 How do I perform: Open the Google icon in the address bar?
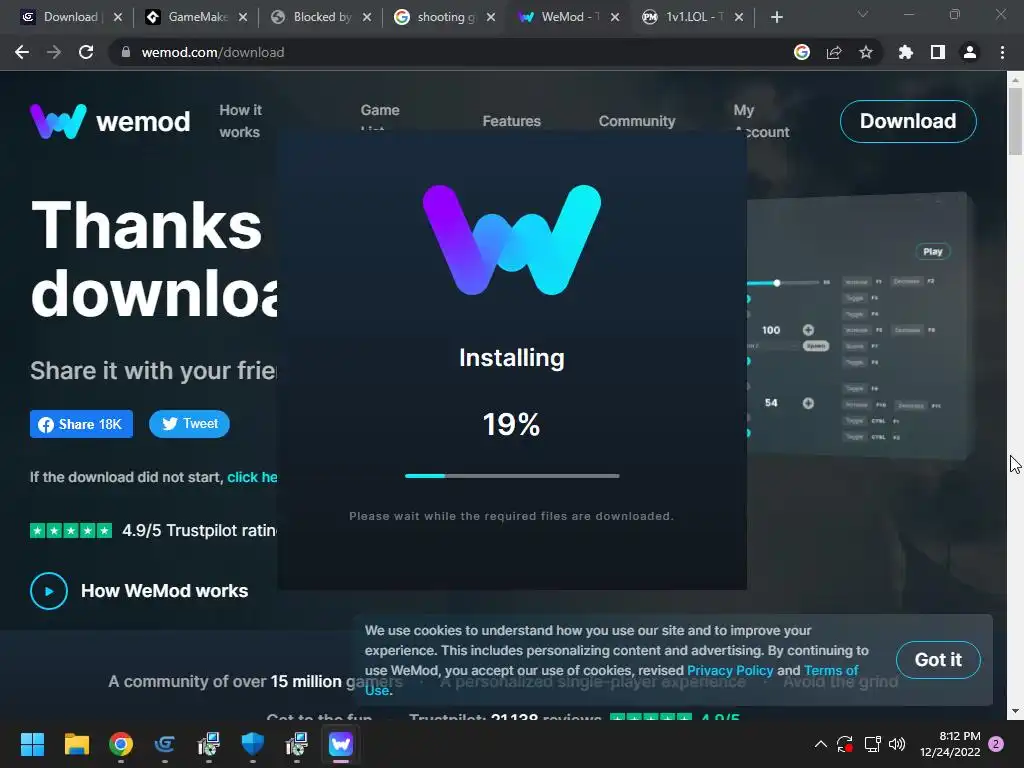802,52
